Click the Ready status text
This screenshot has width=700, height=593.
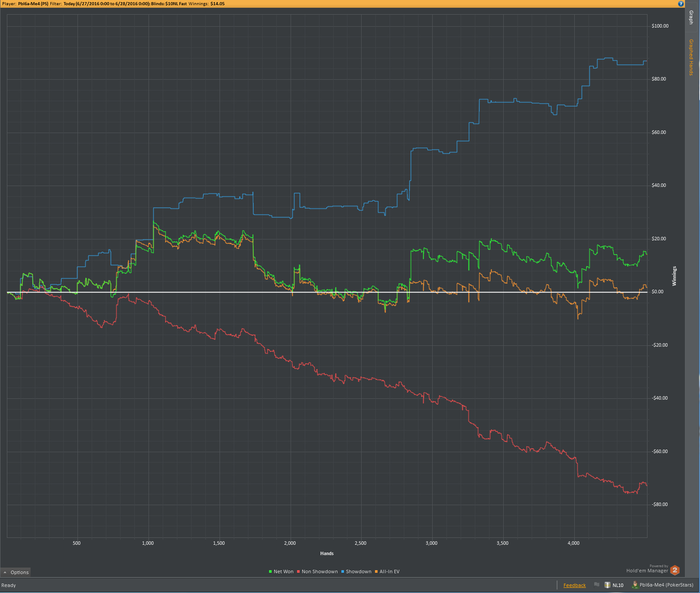pyautogui.click(x=8, y=585)
